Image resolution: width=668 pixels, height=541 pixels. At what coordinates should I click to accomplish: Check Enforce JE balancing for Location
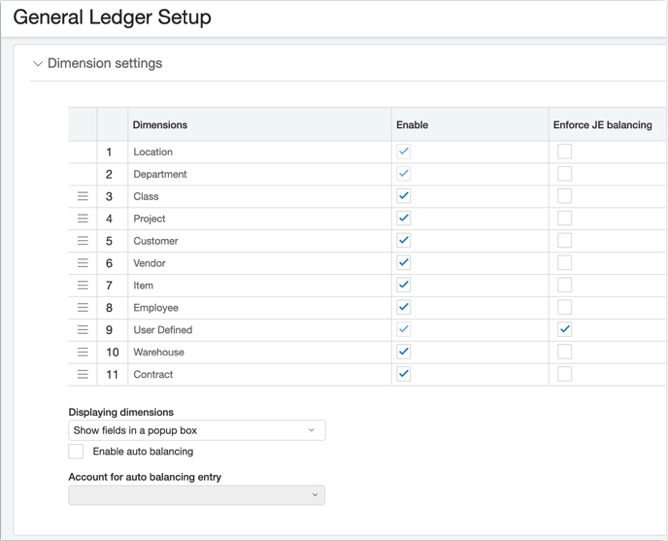click(565, 152)
